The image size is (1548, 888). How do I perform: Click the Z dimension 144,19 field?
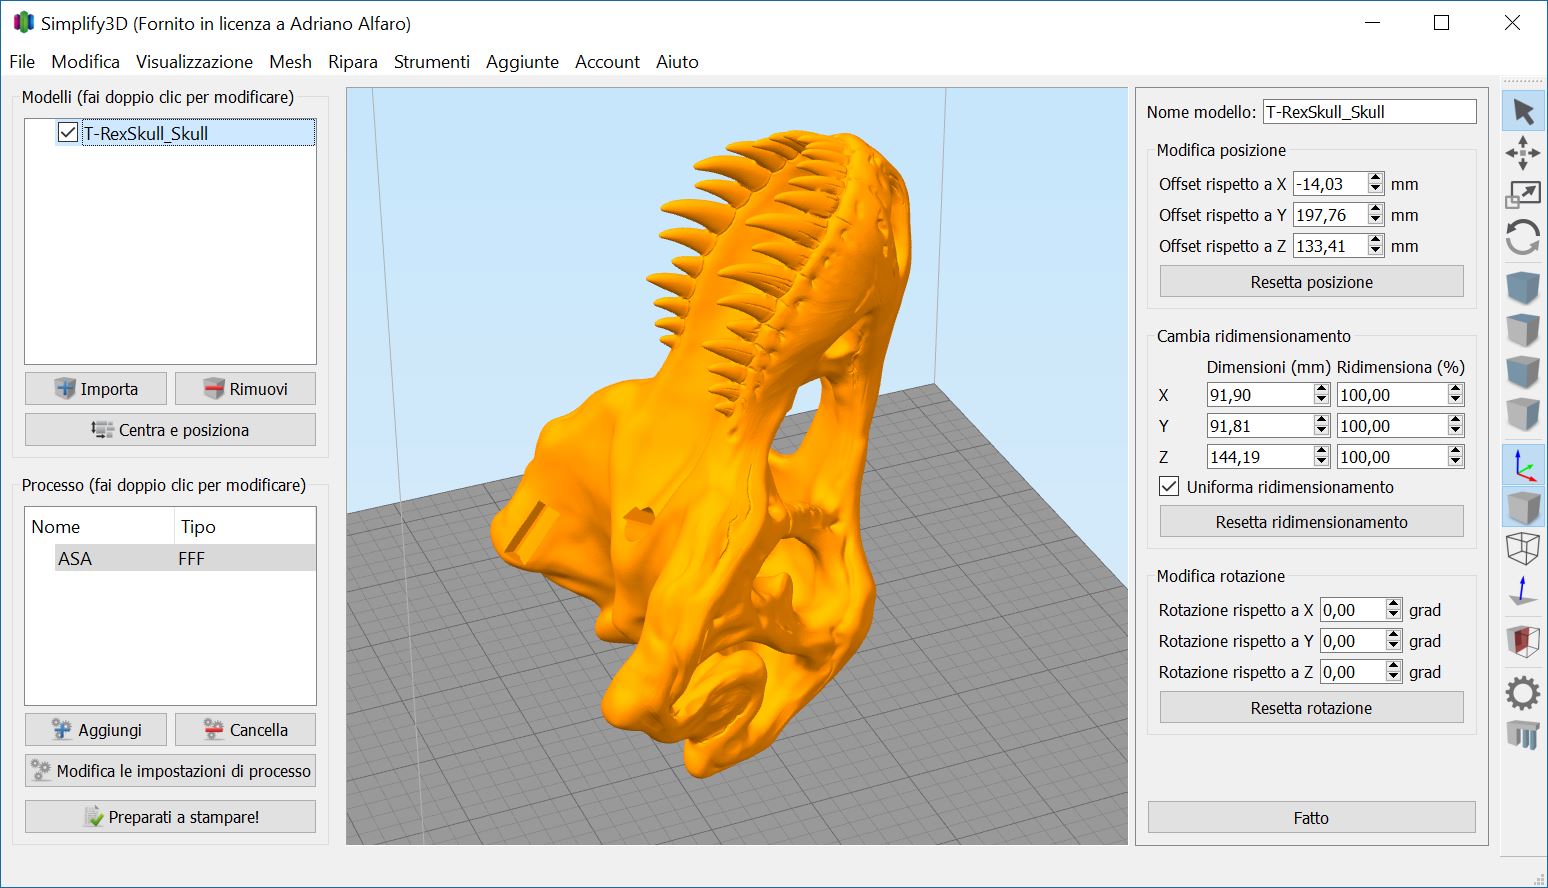(x=1260, y=457)
